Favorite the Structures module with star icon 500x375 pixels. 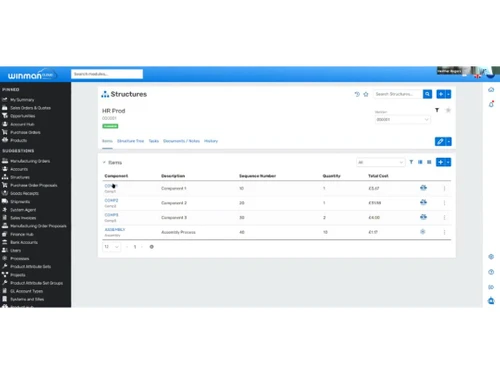pos(366,94)
